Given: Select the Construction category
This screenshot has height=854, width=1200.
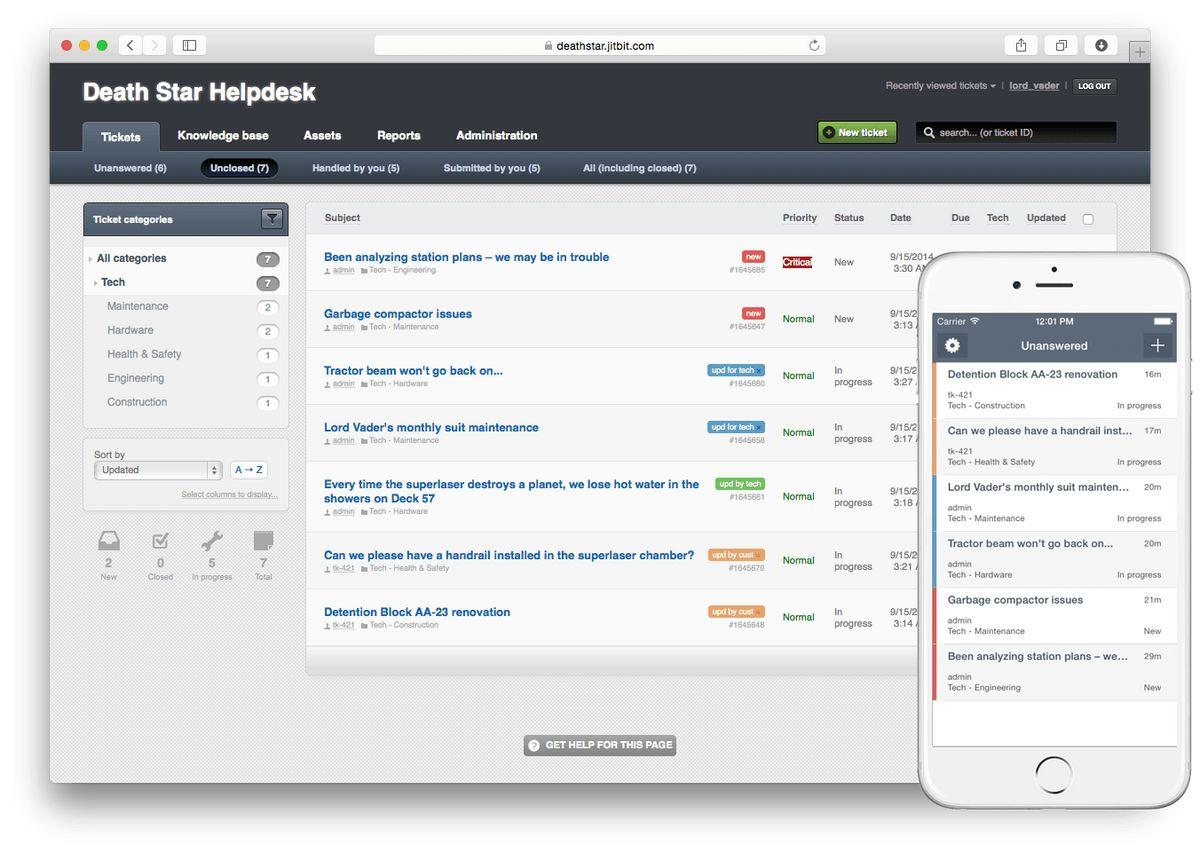Looking at the screenshot, I should (x=138, y=402).
